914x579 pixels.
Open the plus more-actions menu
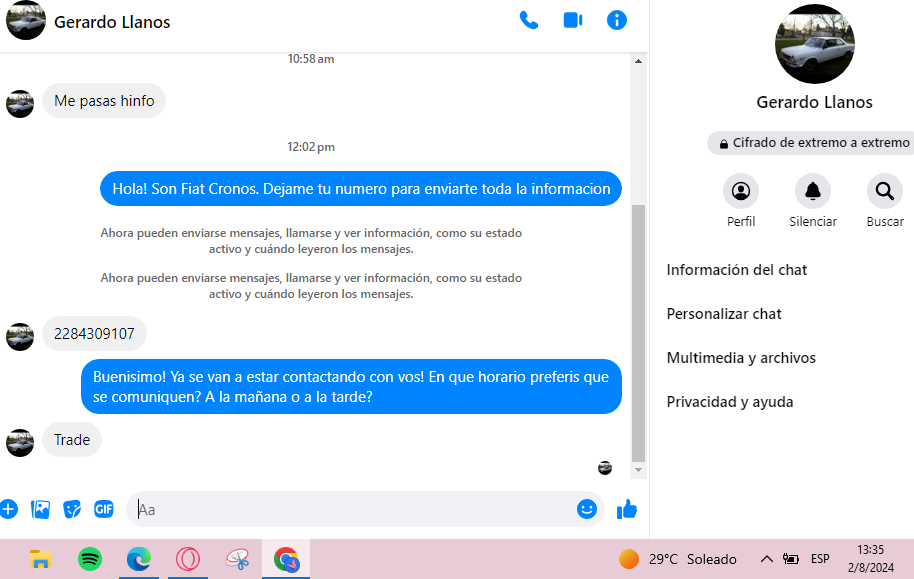coord(8,509)
